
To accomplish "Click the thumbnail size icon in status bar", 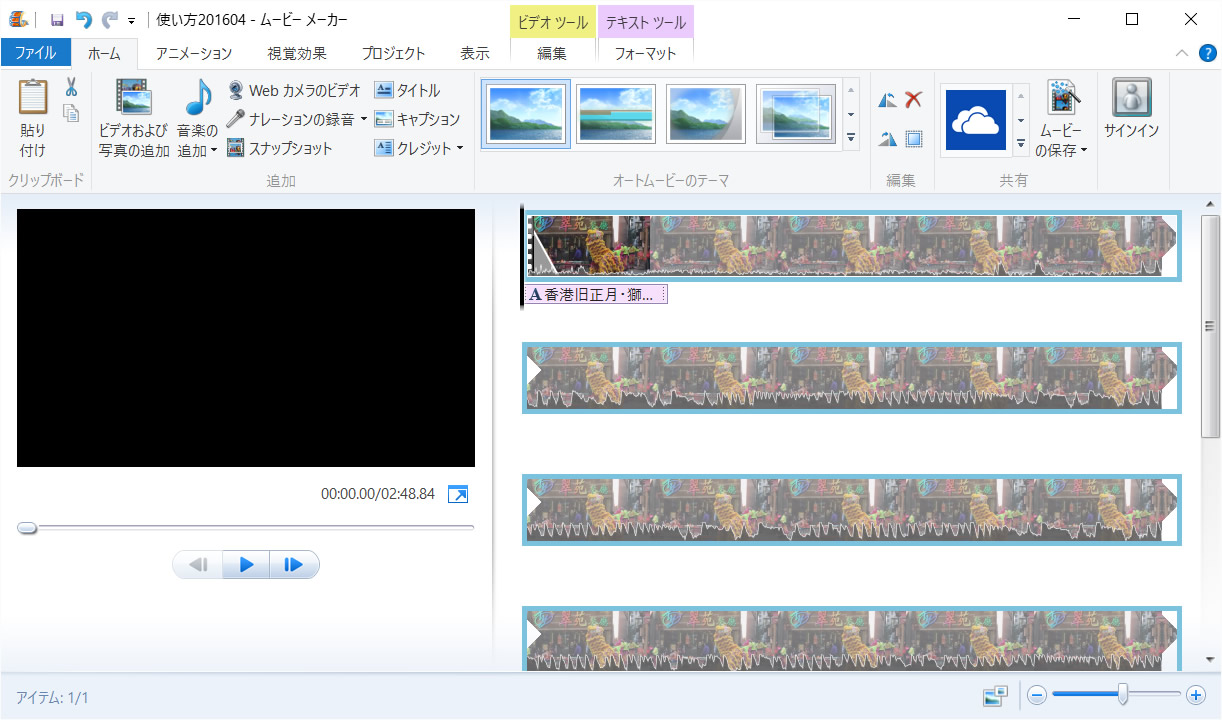I will (x=994, y=696).
